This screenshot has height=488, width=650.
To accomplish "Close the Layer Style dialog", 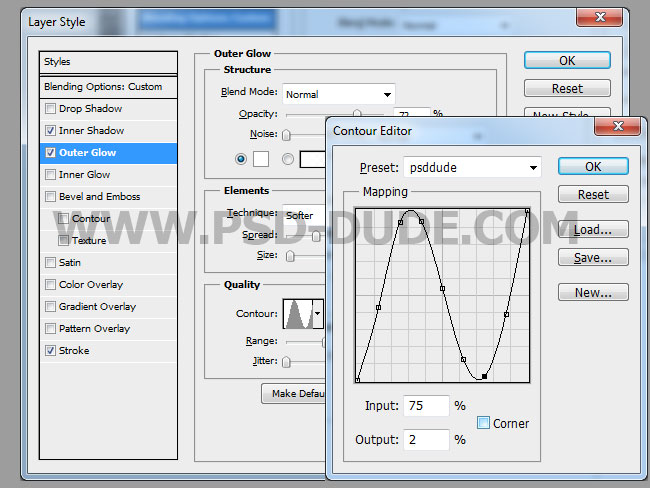I will click(x=600, y=17).
